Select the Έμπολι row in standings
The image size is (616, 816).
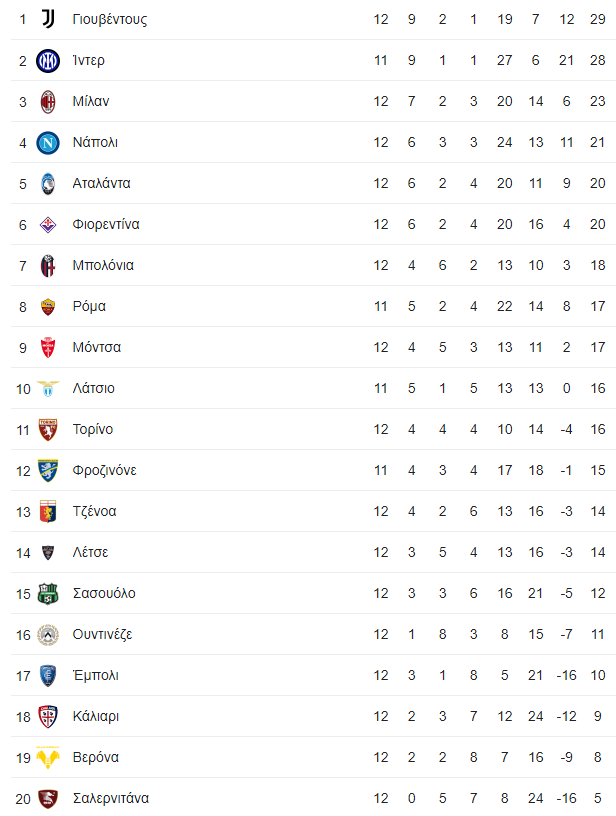coord(313,675)
